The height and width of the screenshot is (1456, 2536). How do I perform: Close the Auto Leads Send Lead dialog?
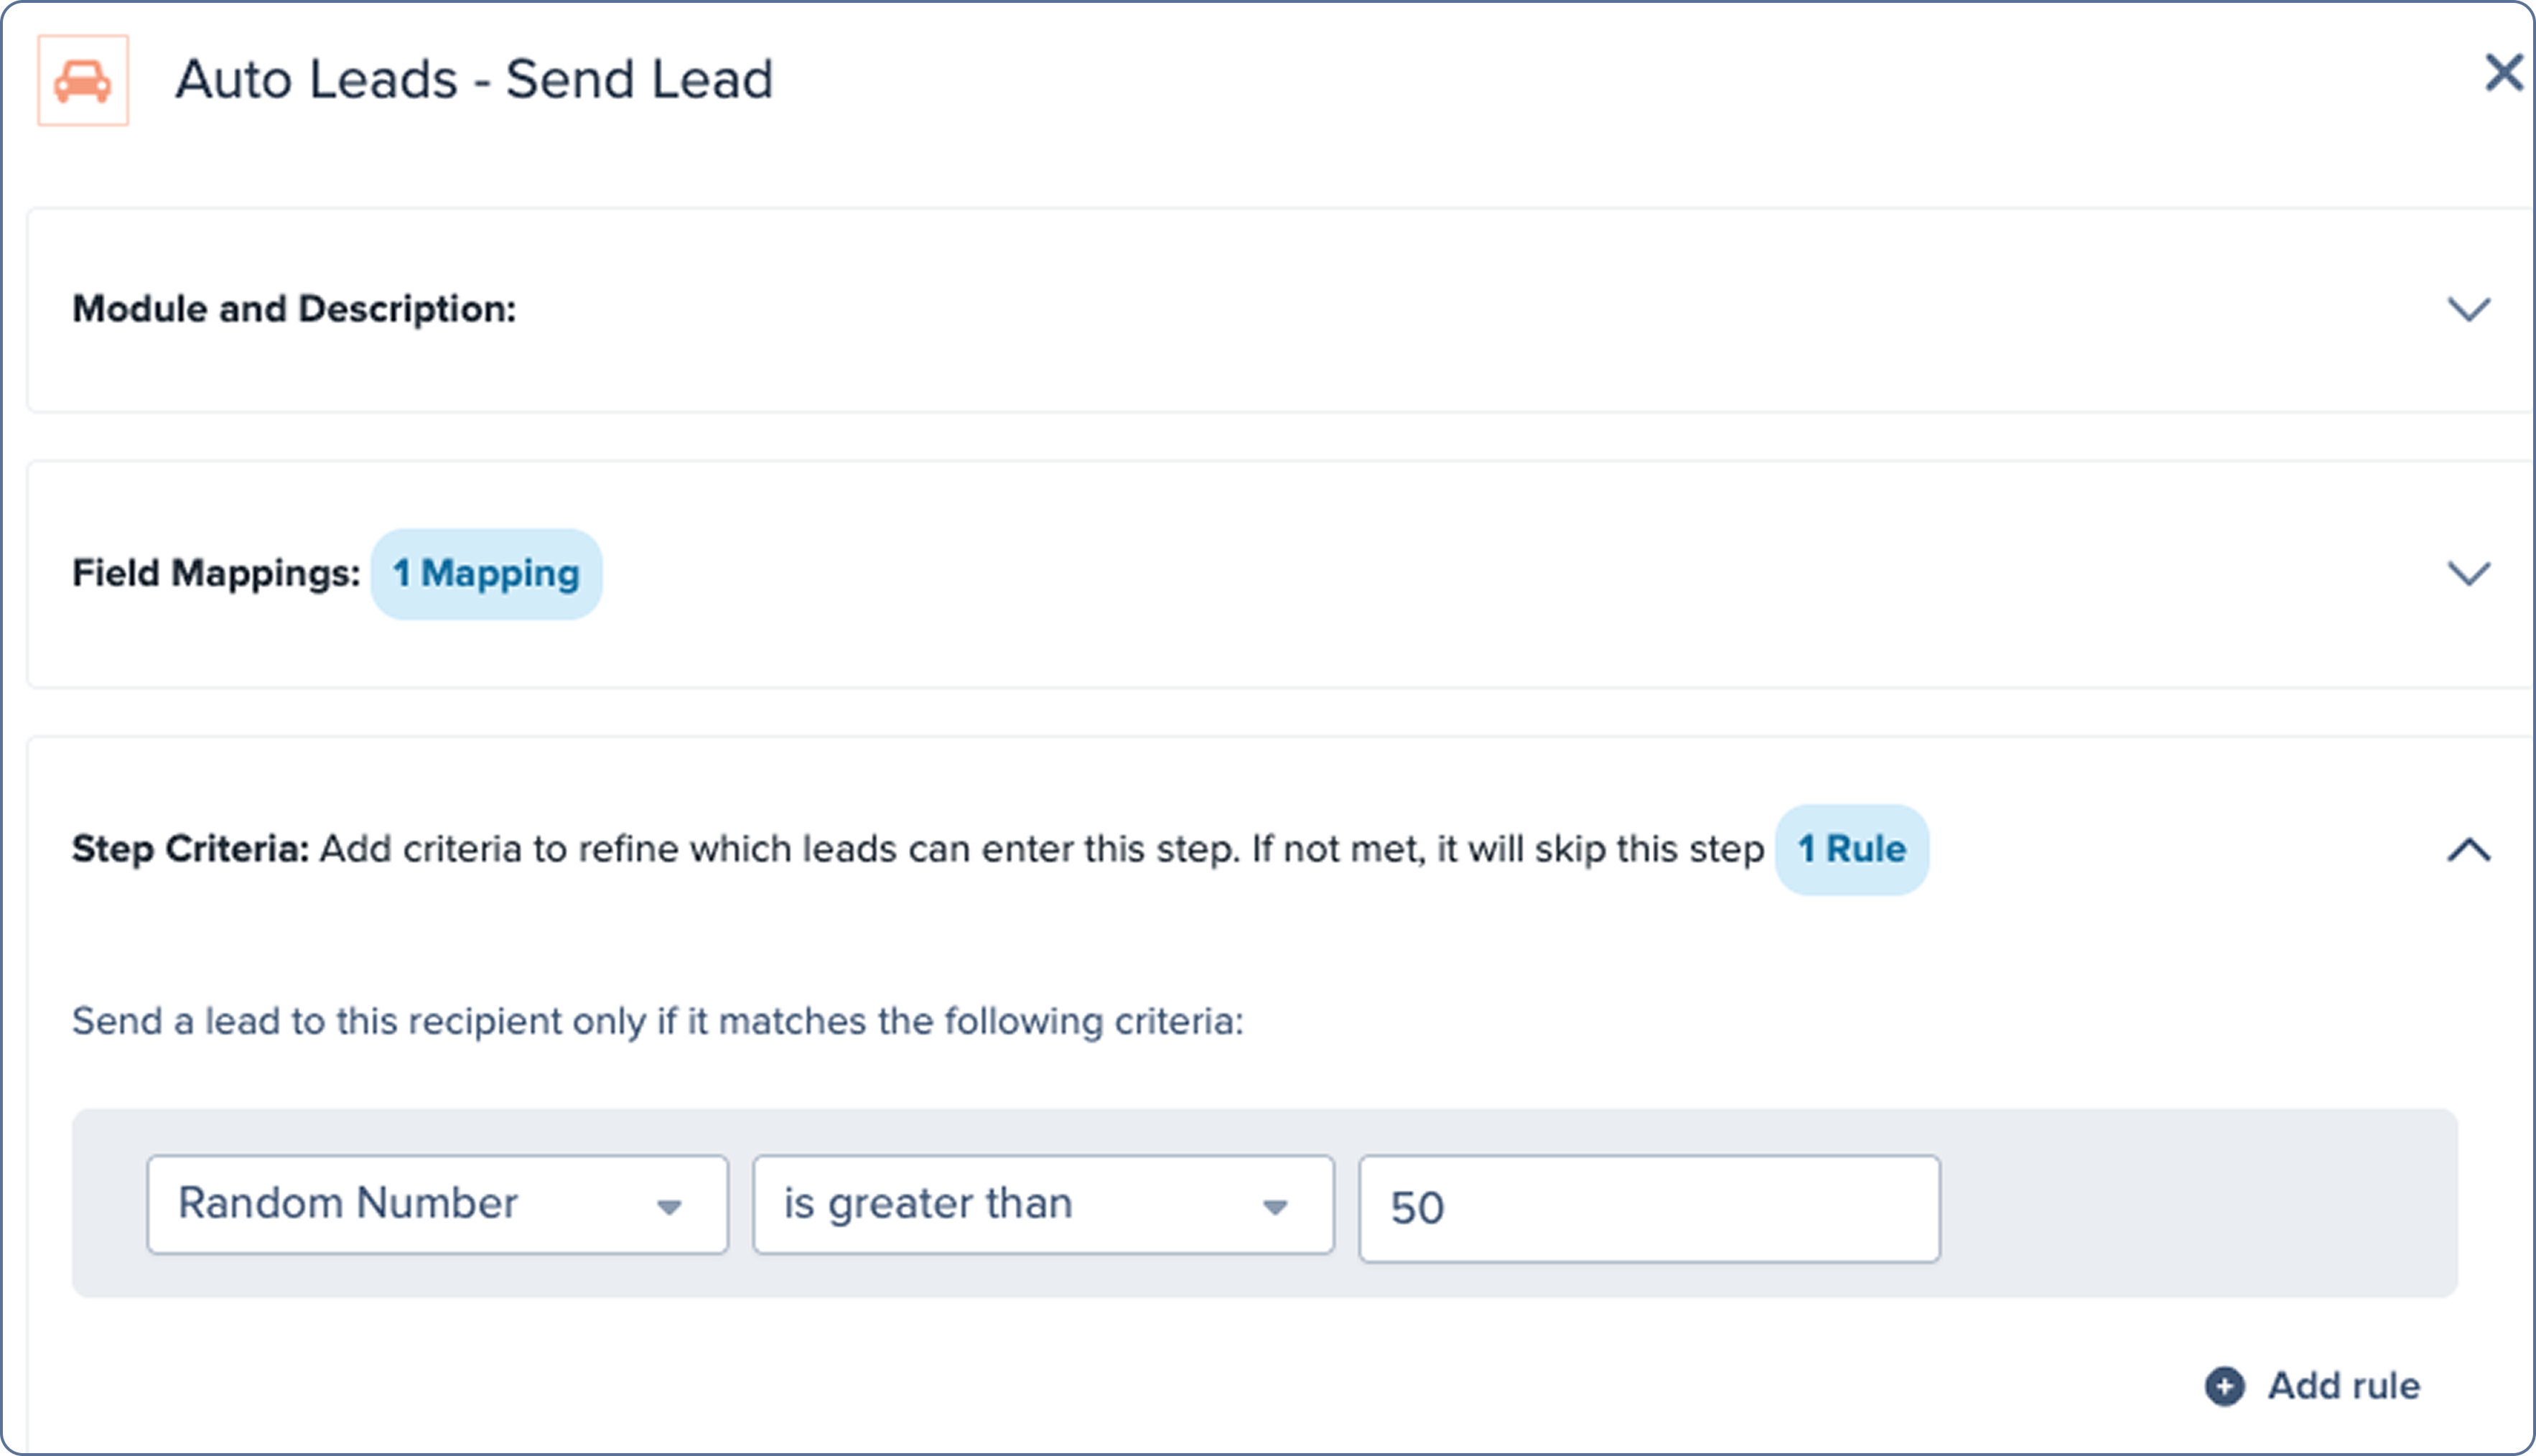click(2504, 73)
